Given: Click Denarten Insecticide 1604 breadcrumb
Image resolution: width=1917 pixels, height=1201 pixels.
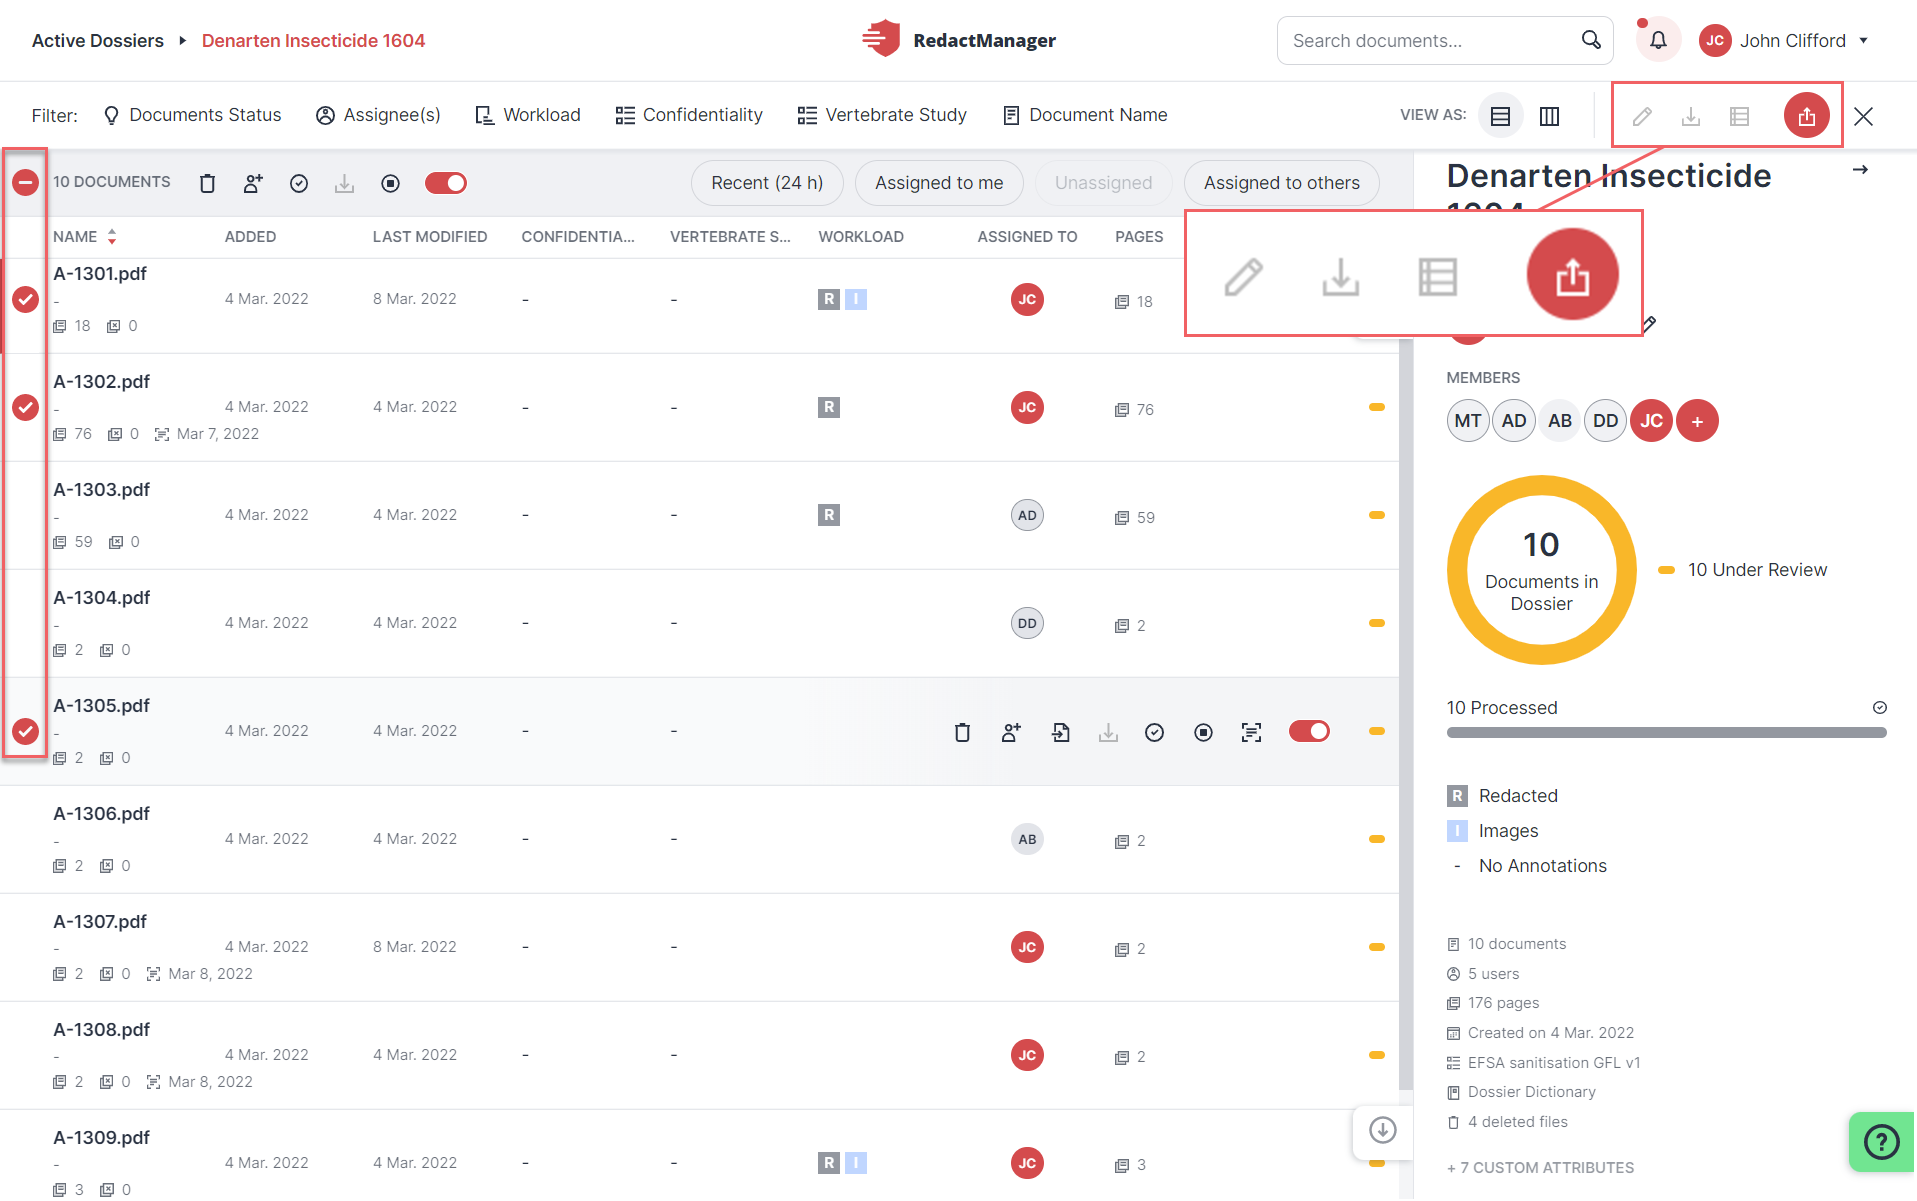Looking at the screenshot, I should (313, 41).
